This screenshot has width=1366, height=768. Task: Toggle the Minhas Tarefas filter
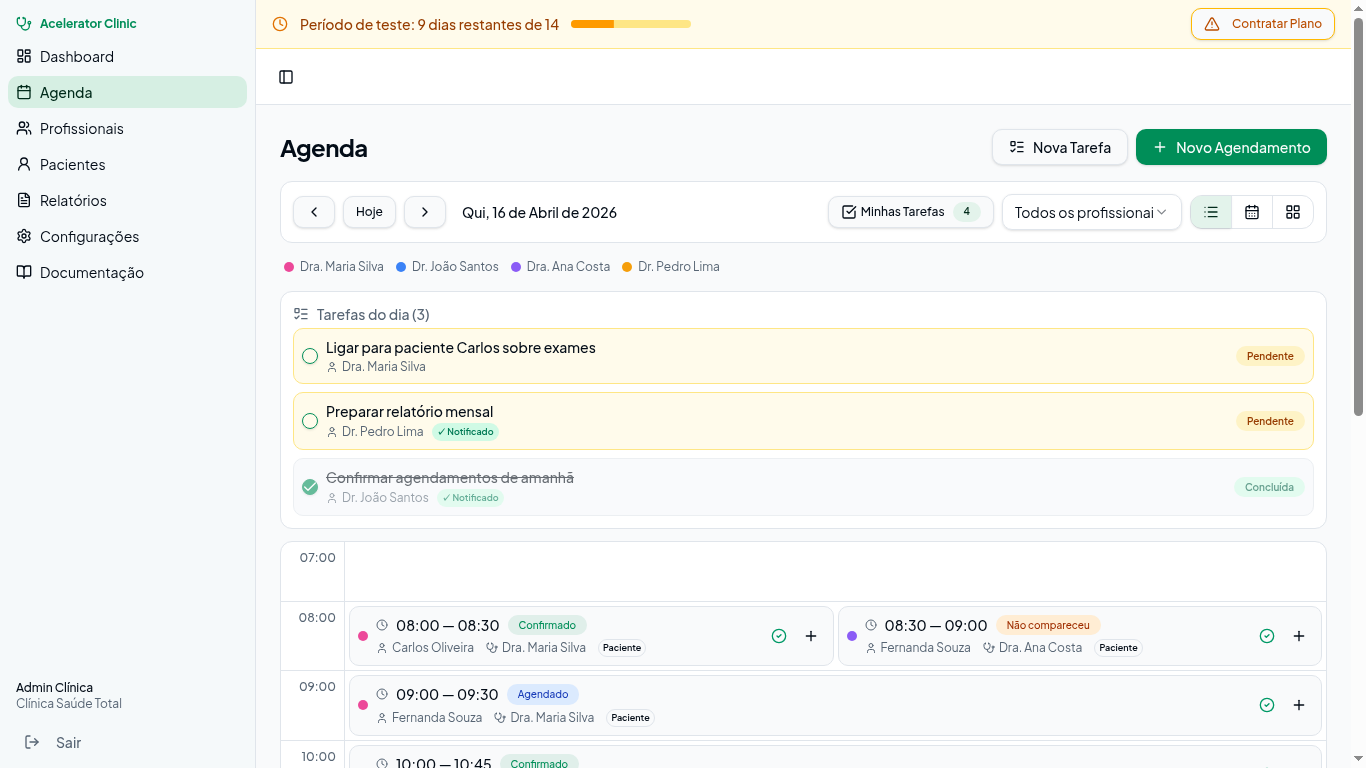(910, 212)
